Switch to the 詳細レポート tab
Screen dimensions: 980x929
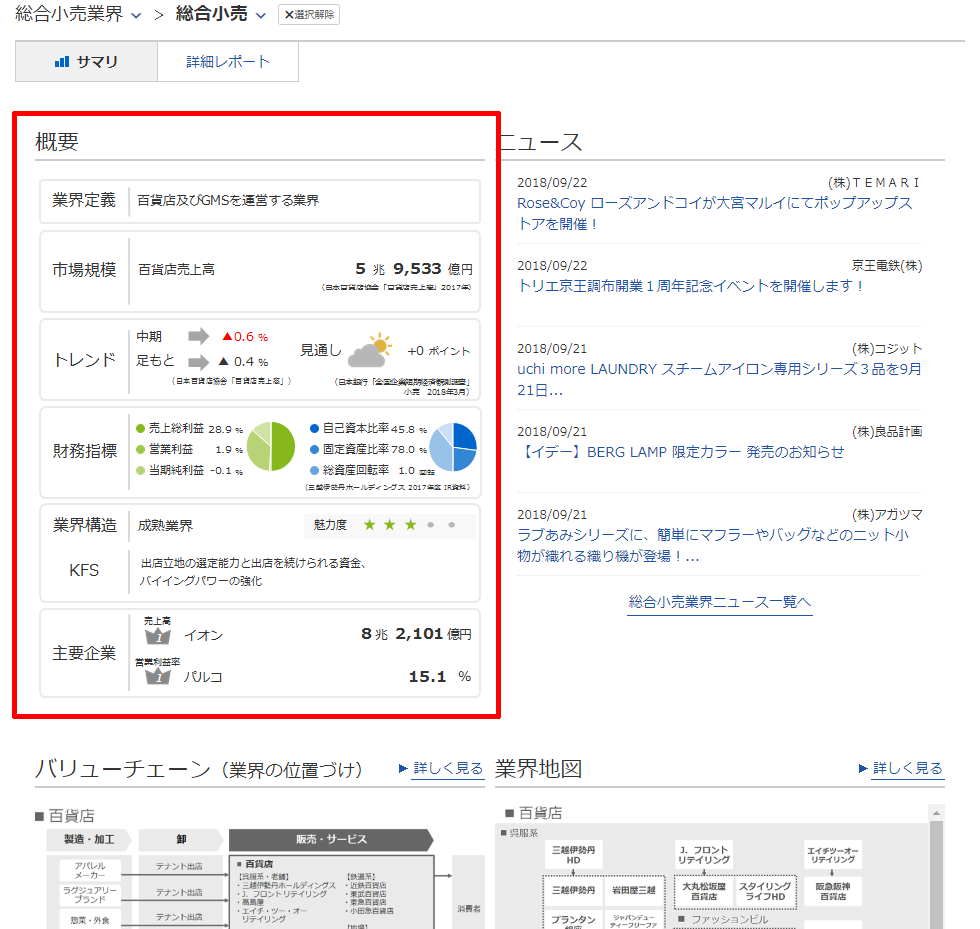pos(228,62)
